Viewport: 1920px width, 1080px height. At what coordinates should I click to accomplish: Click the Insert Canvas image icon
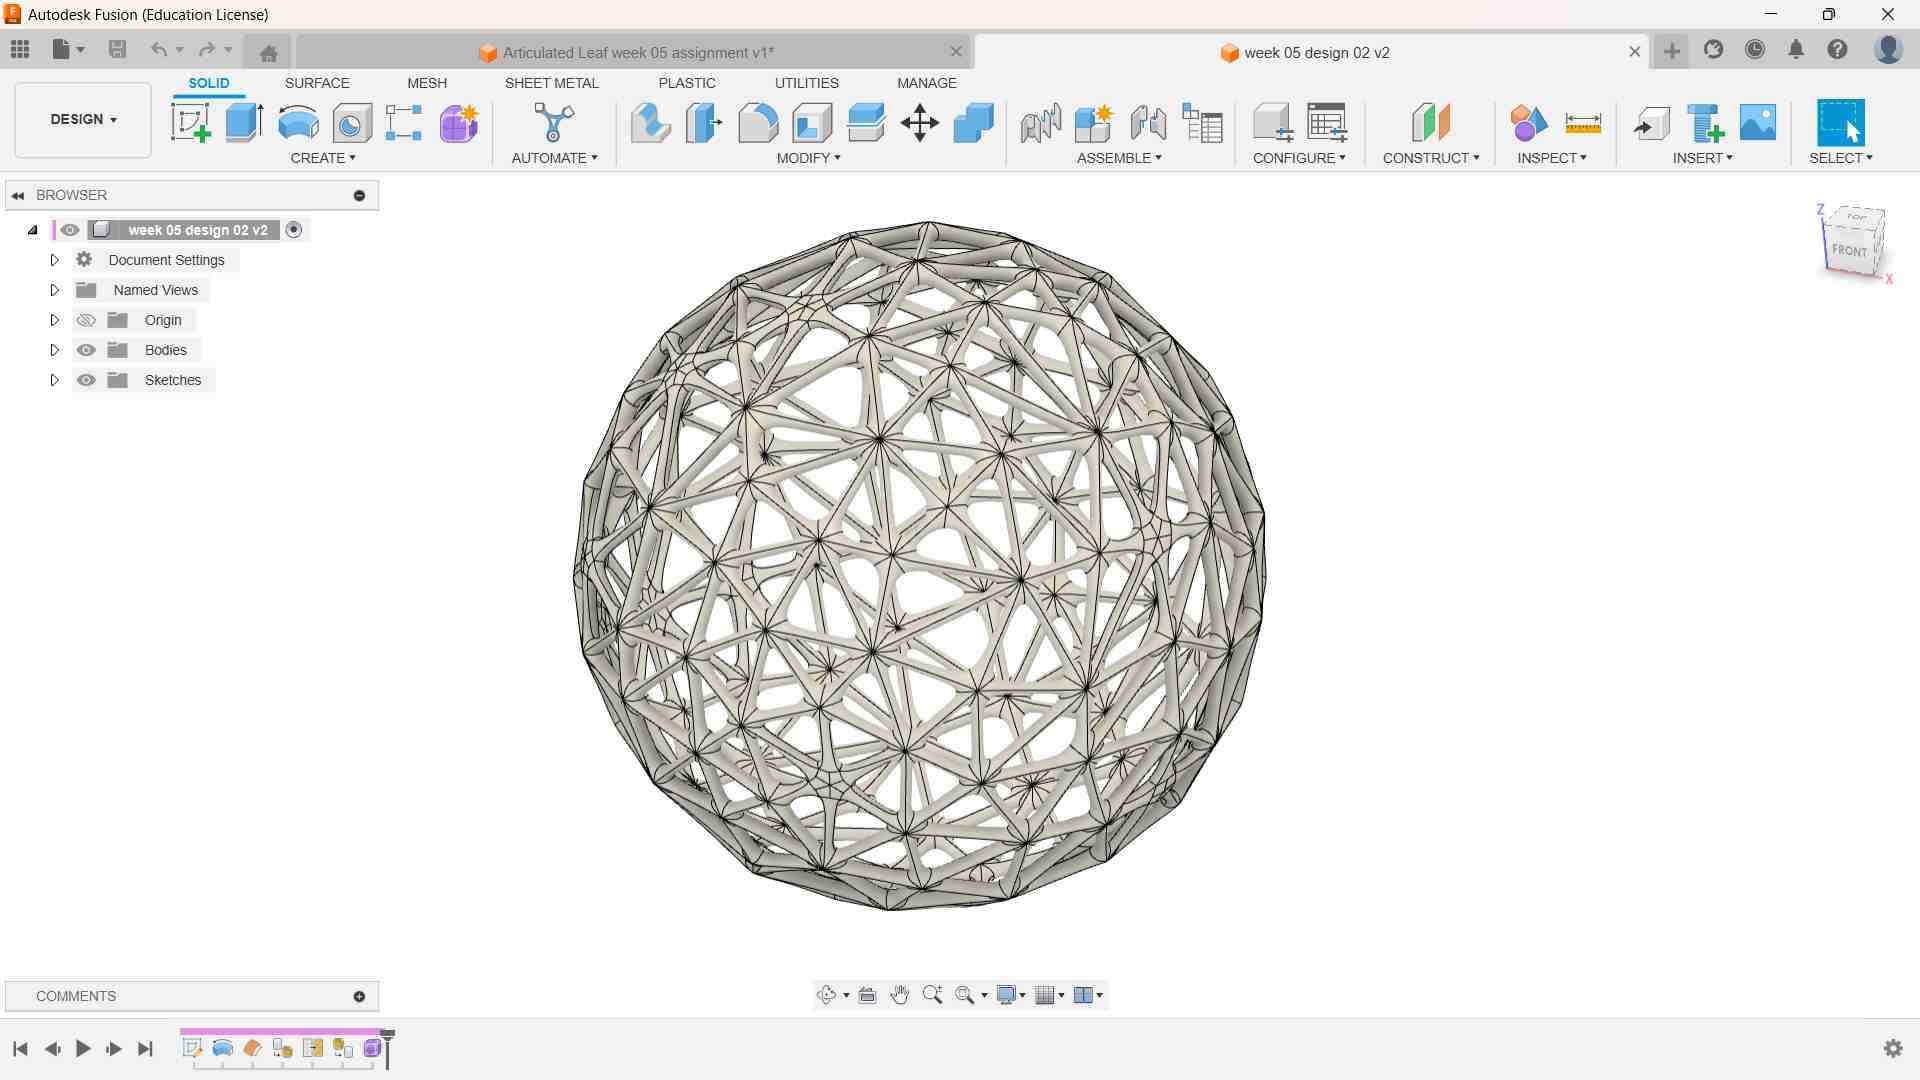pos(1758,123)
